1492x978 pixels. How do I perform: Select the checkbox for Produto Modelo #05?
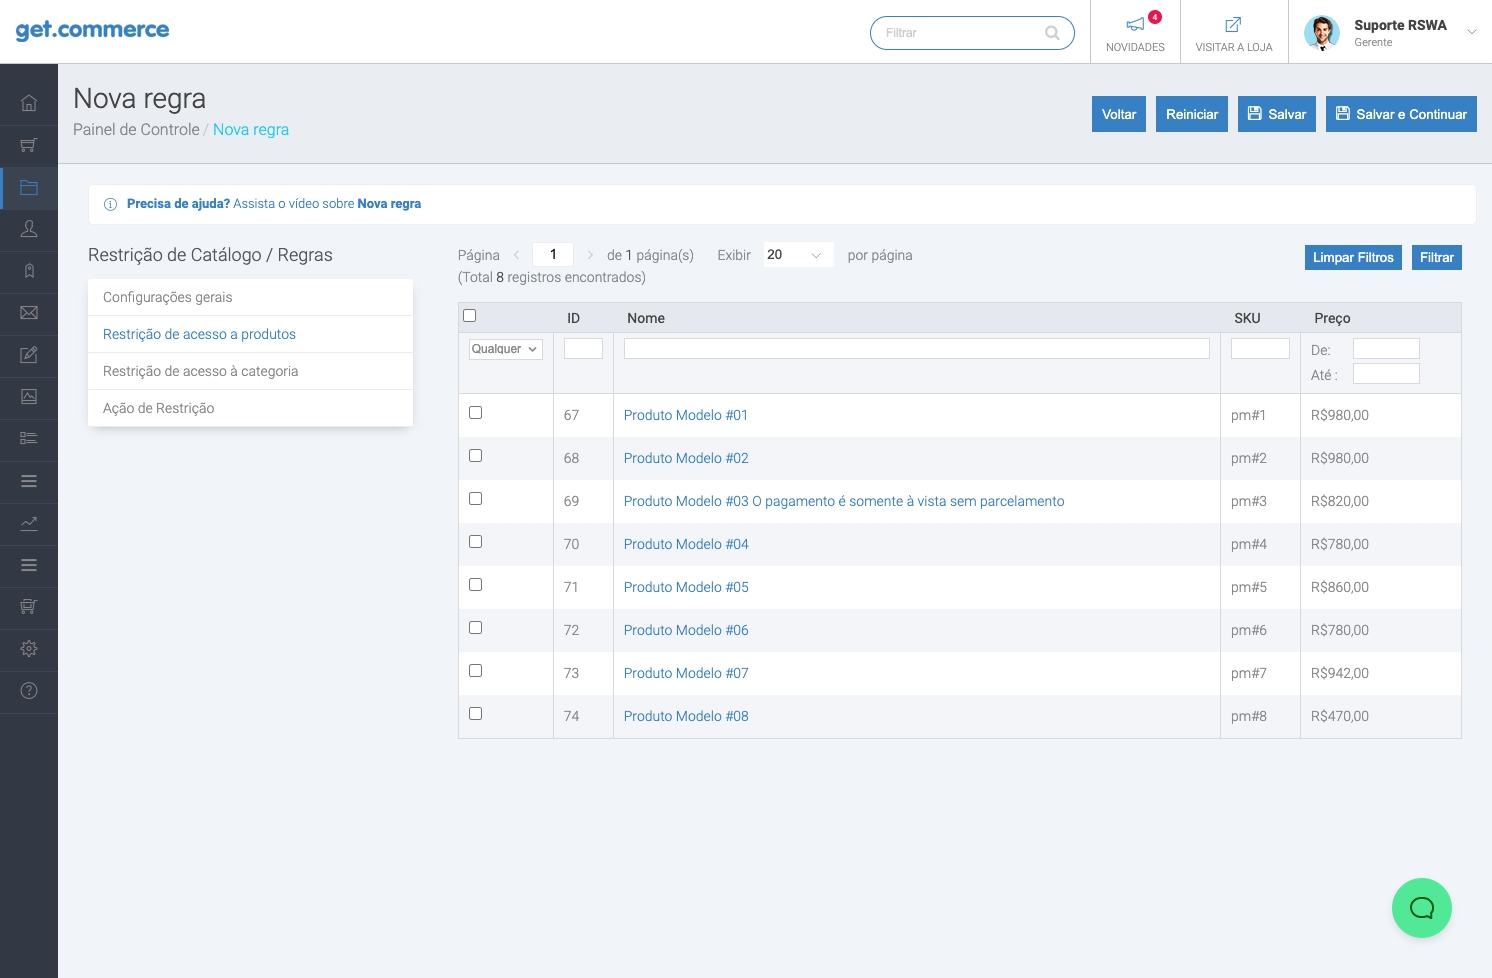(476, 585)
